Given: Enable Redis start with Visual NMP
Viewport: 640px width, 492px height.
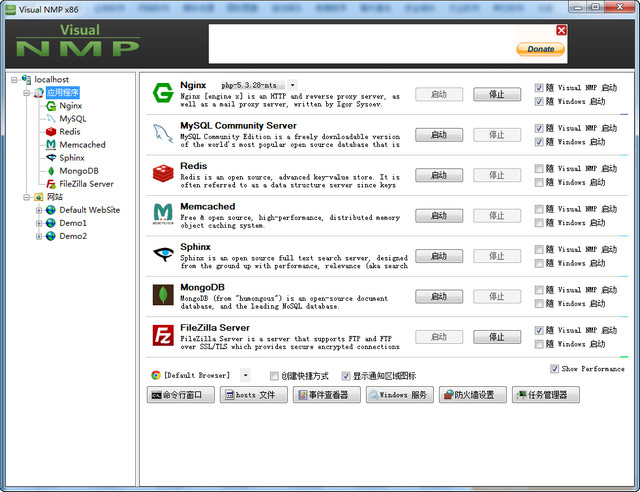Looking at the screenshot, I should coord(539,169).
